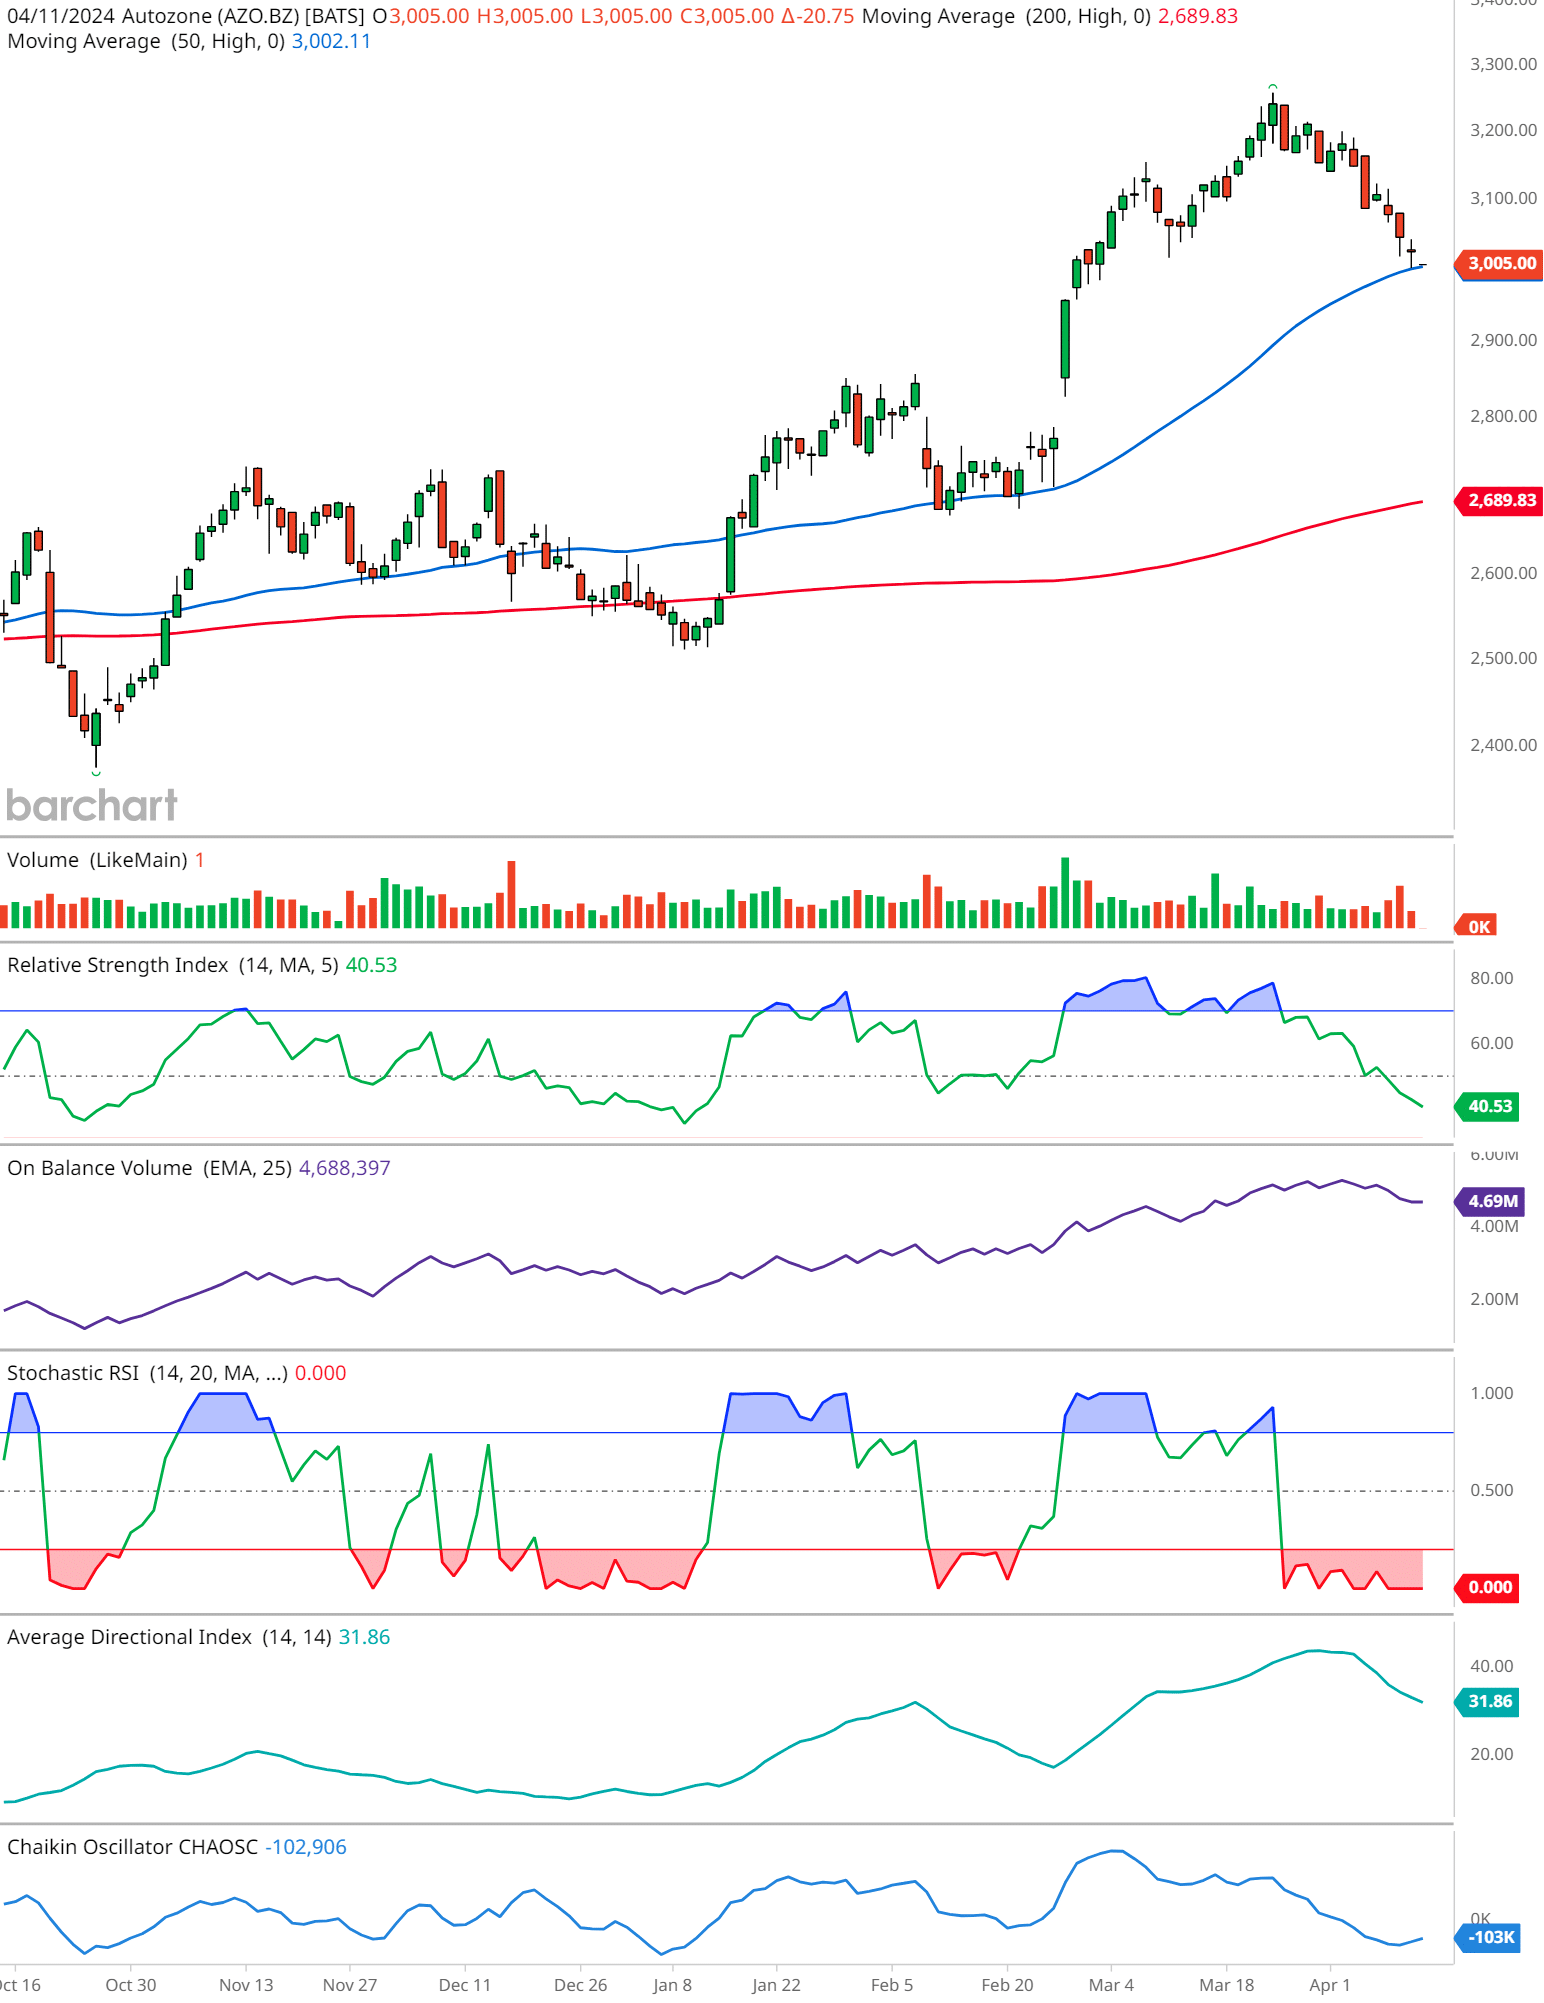Click the Autozone (AZO.BZ) ticker title
1544x2003 pixels.
[x=210, y=16]
